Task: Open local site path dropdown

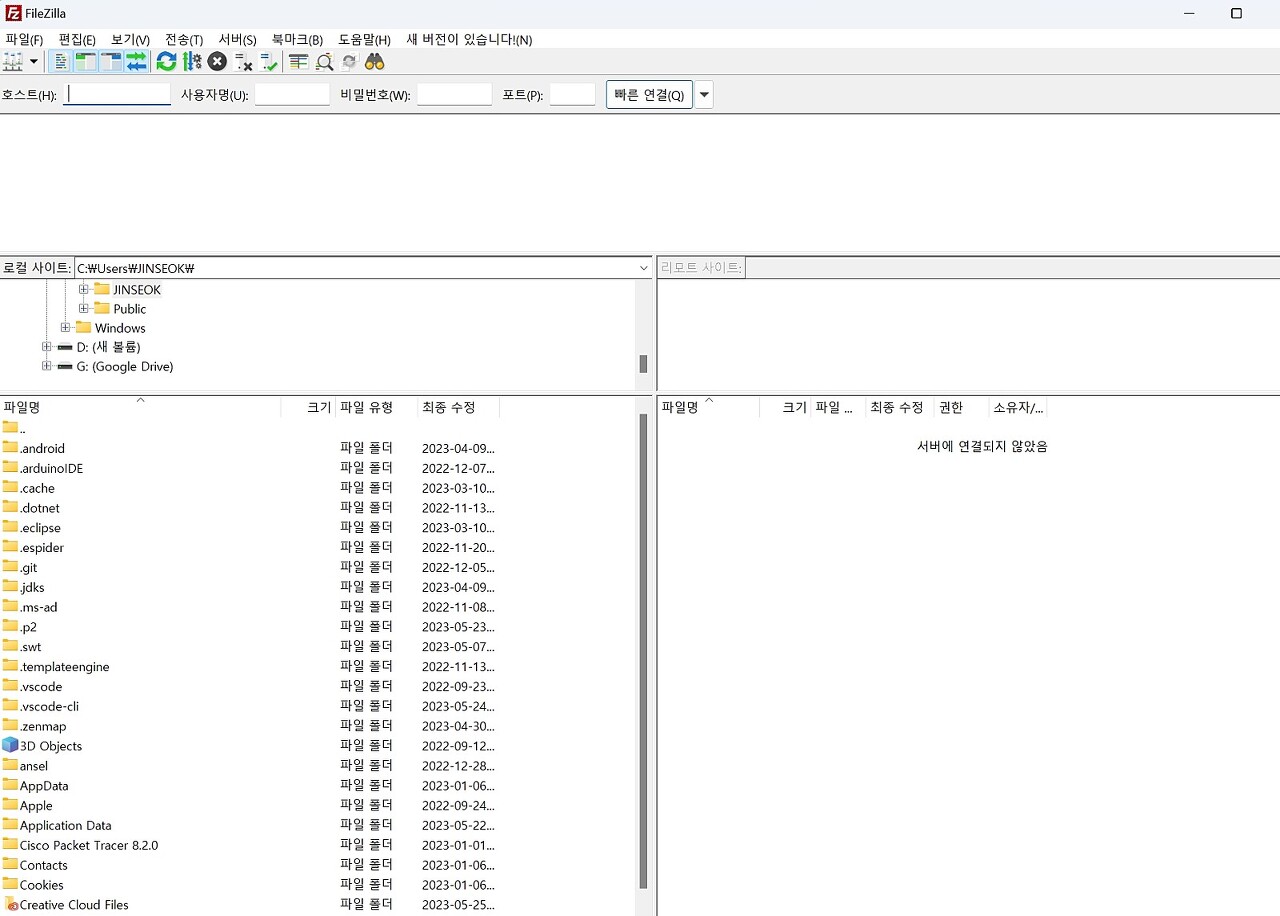Action: point(643,268)
